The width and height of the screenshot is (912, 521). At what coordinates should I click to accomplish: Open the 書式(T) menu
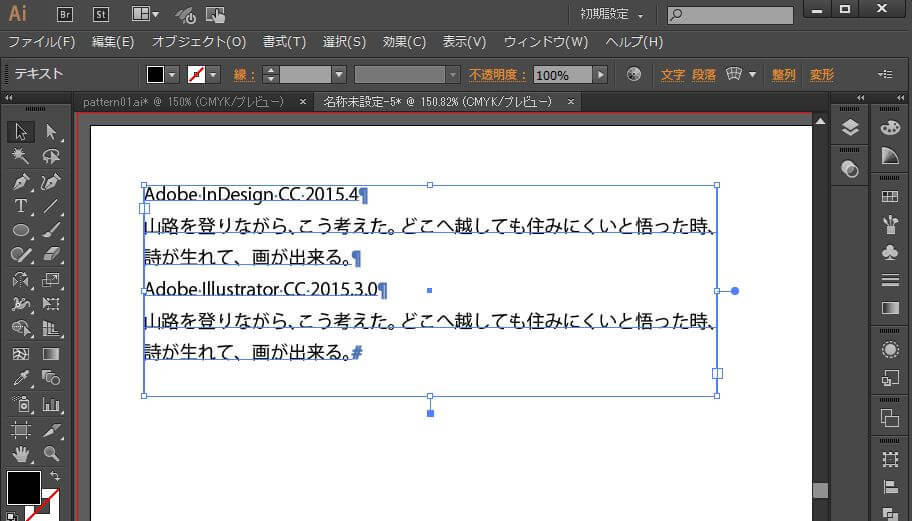click(x=284, y=42)
